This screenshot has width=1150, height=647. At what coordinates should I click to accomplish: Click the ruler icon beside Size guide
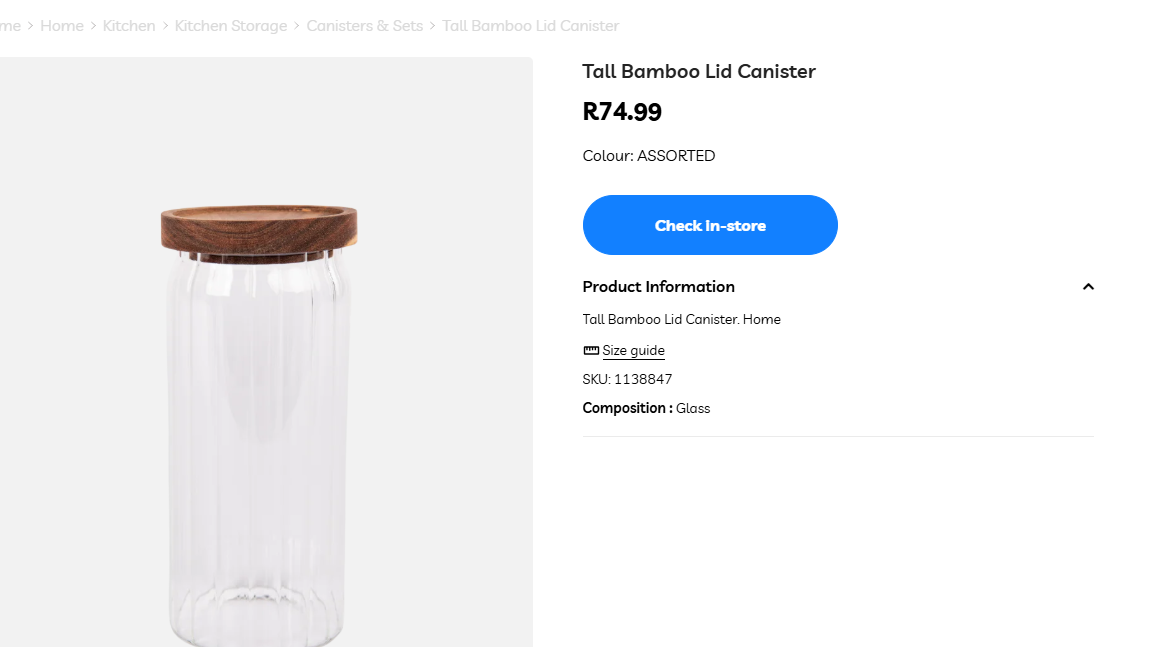591,351
